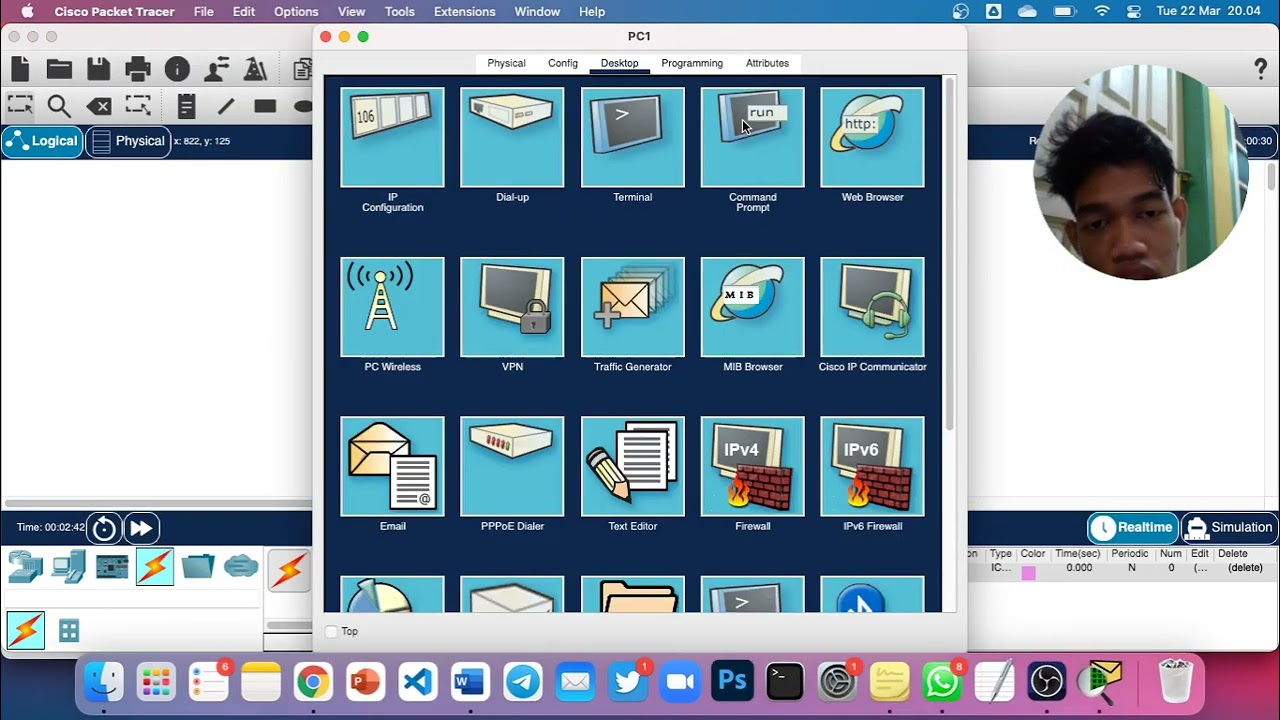Open the Tools menu
Viewport: 1280px width, 720px height.
pyautogui.click(x=399, y=12)
